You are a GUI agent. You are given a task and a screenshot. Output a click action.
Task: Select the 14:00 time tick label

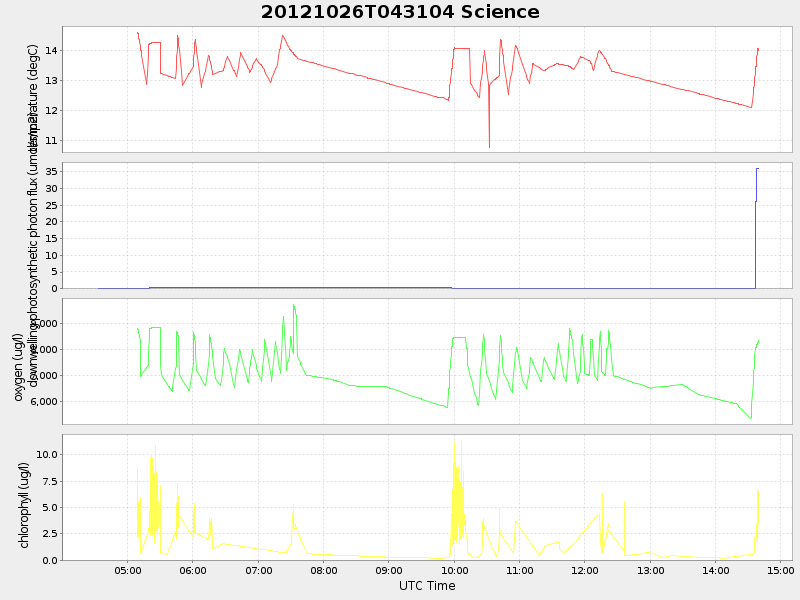tap(715, 570)
